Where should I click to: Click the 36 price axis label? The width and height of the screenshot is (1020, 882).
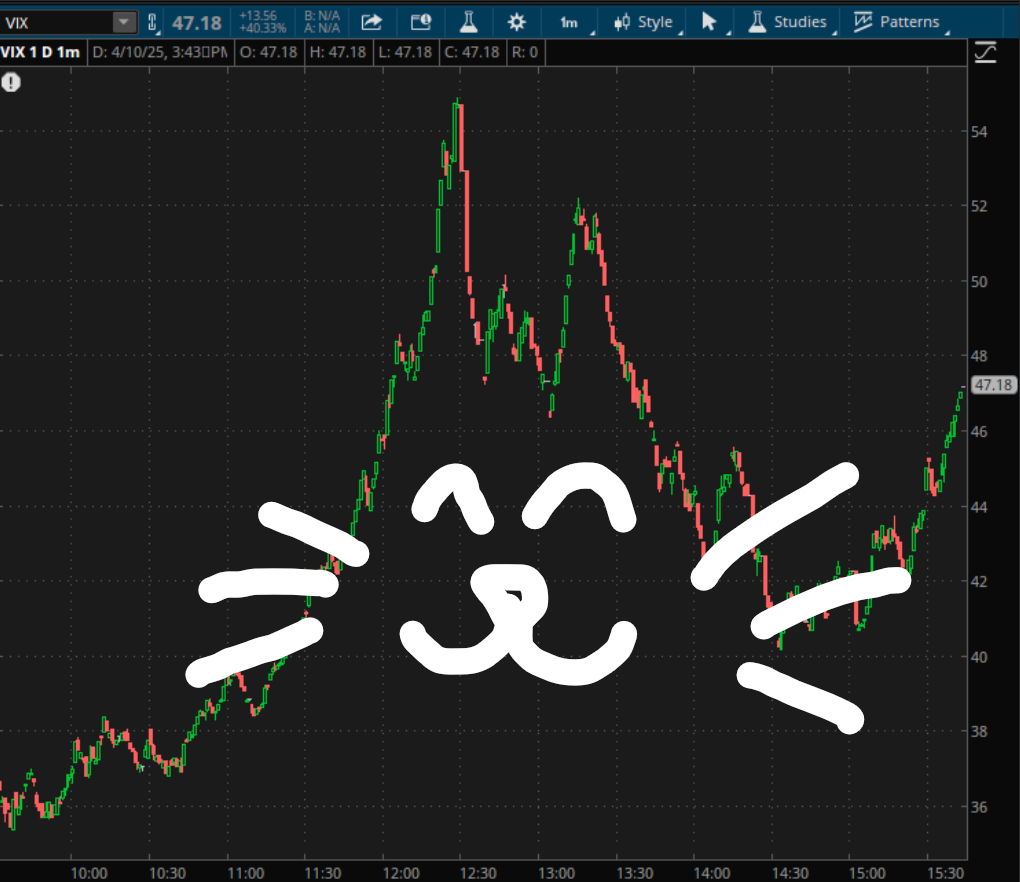pos(978,807)
